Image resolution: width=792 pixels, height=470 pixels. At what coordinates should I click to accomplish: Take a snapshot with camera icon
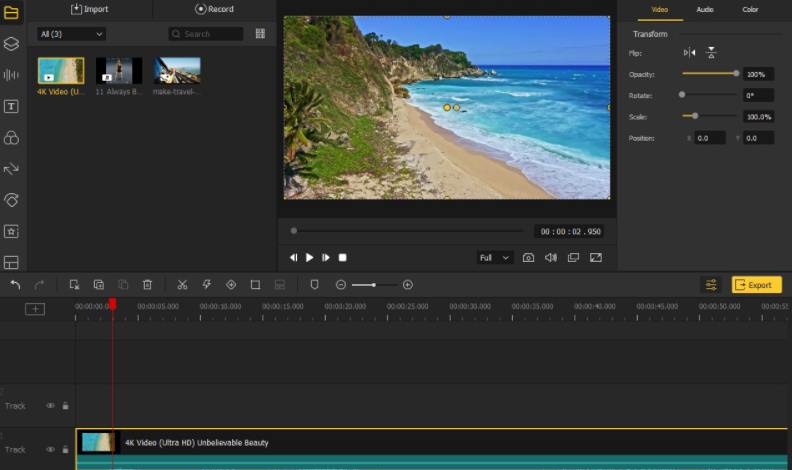click(528, 258)
